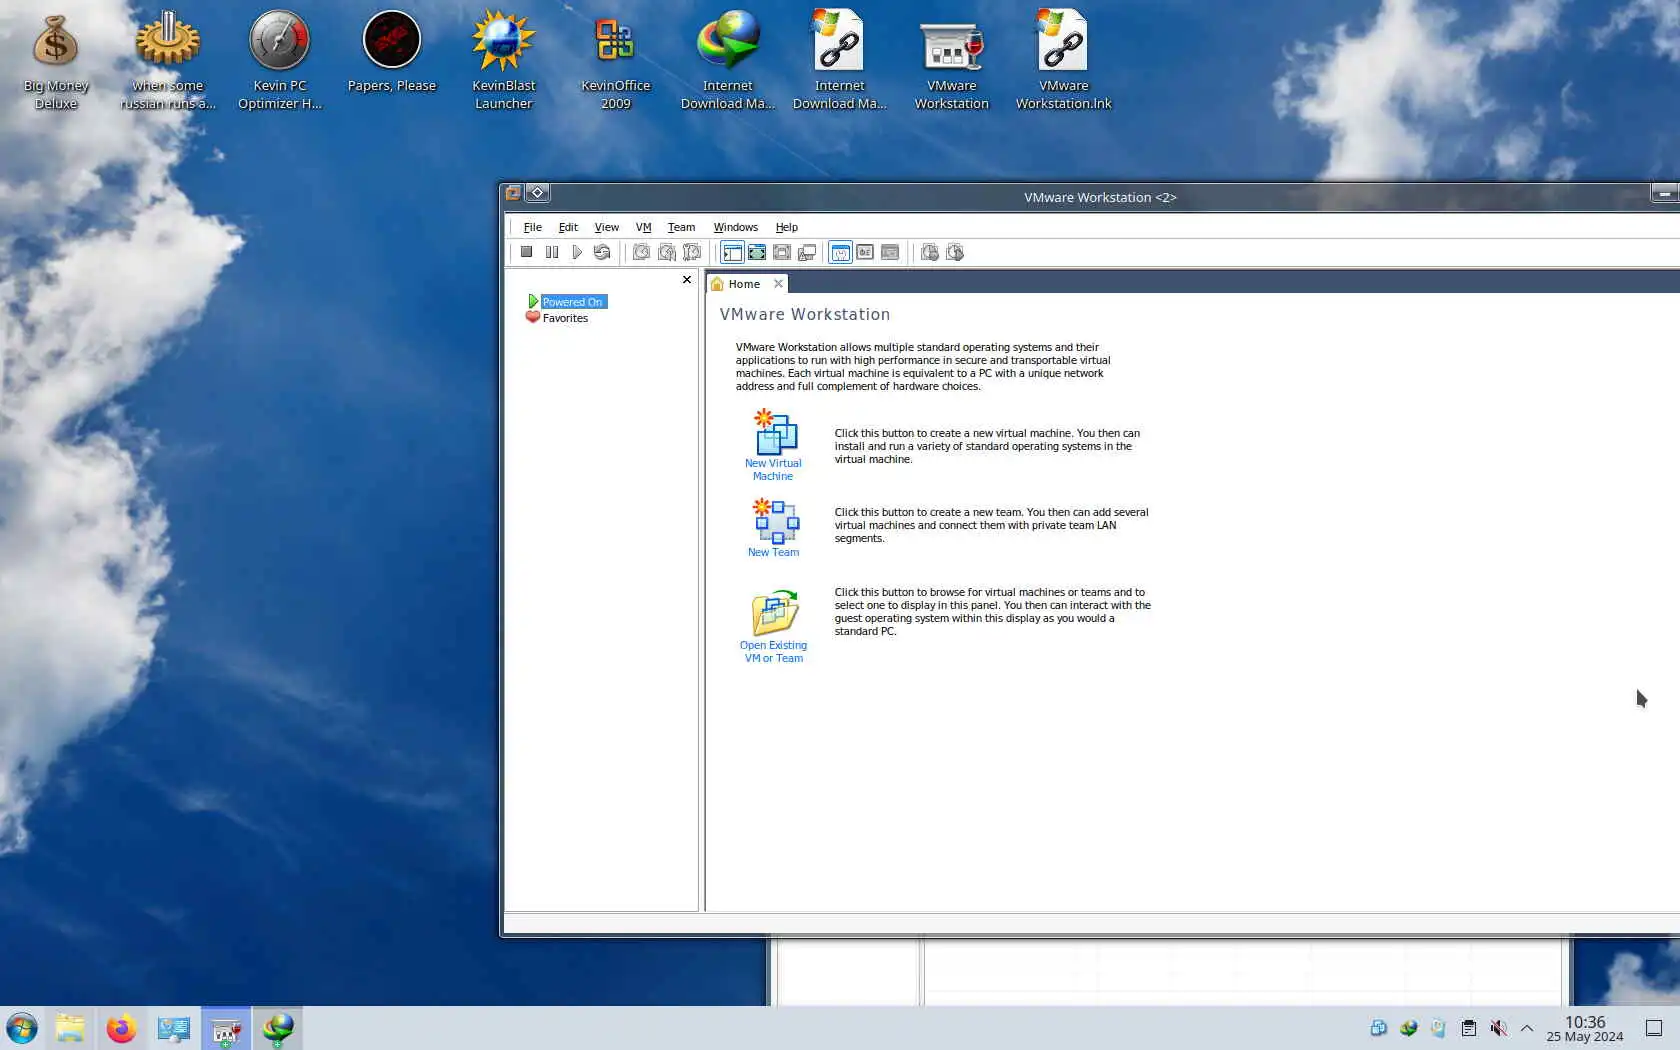The height and width of the screenshot is (1050, 1680).
Task: Open the 'When some russian runs a...' desktop icon
Action: (x=168, y=61)
